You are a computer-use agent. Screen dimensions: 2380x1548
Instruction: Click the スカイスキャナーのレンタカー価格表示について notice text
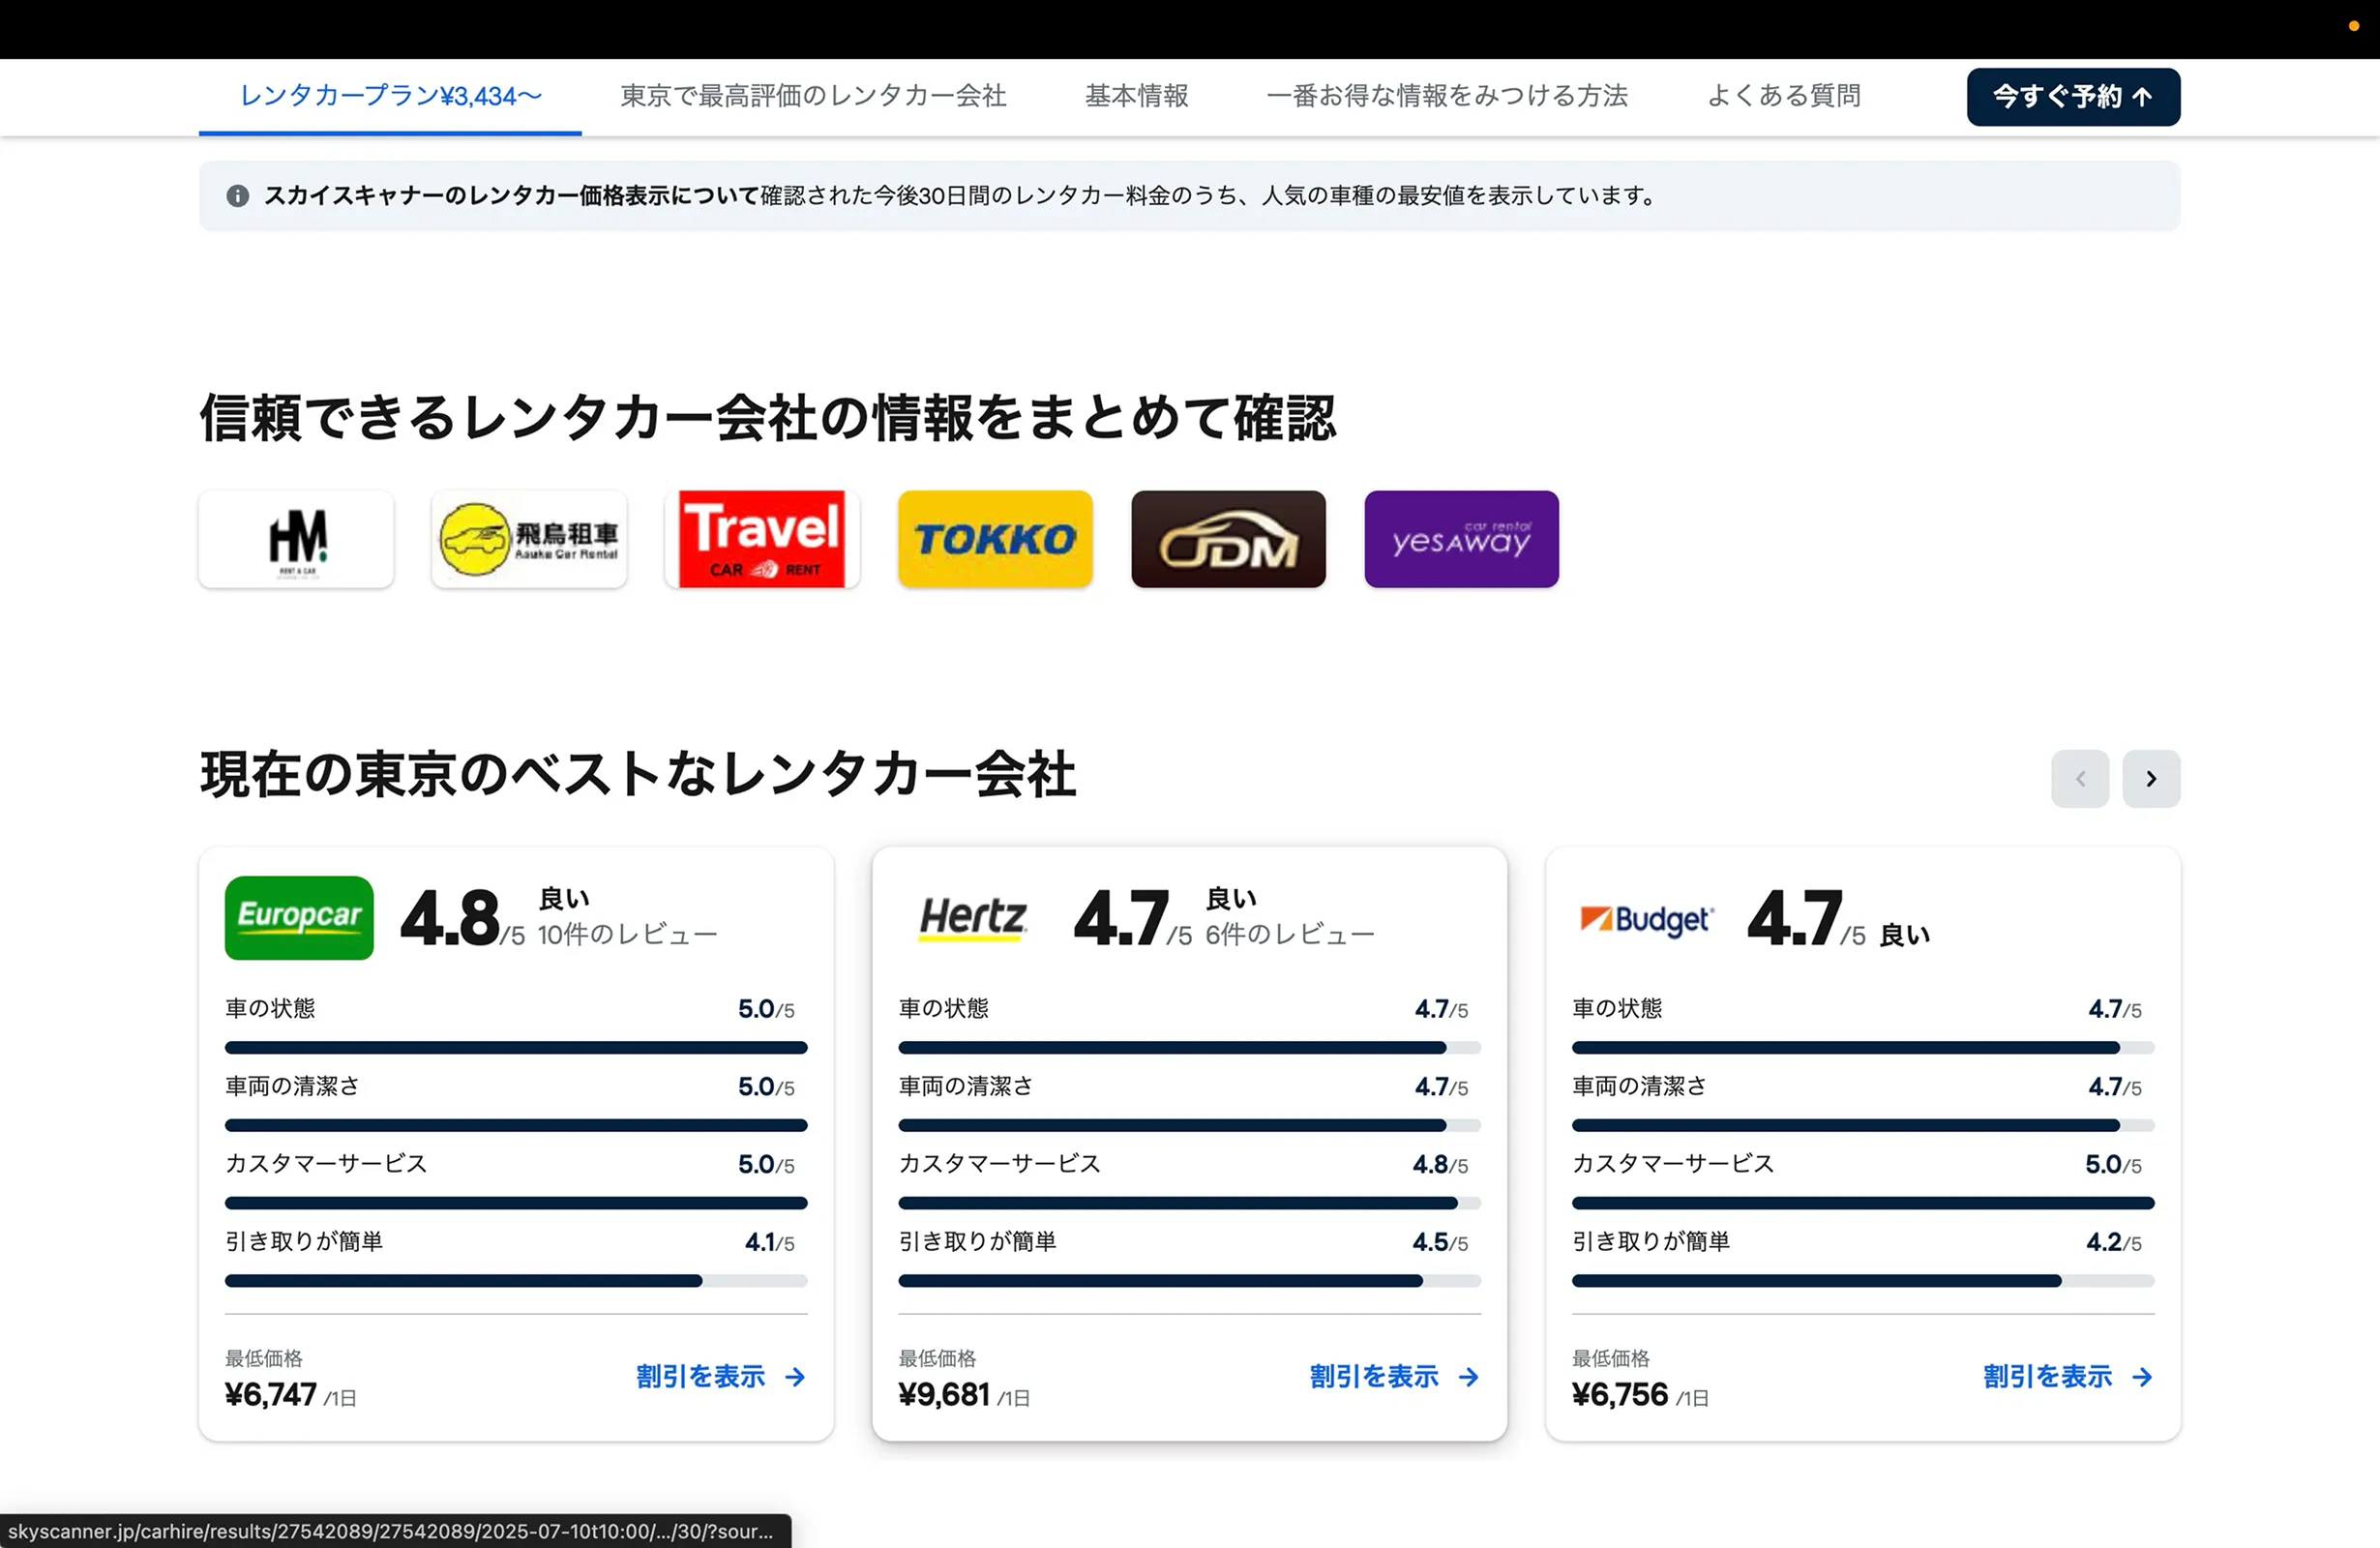tap(511, 196)
